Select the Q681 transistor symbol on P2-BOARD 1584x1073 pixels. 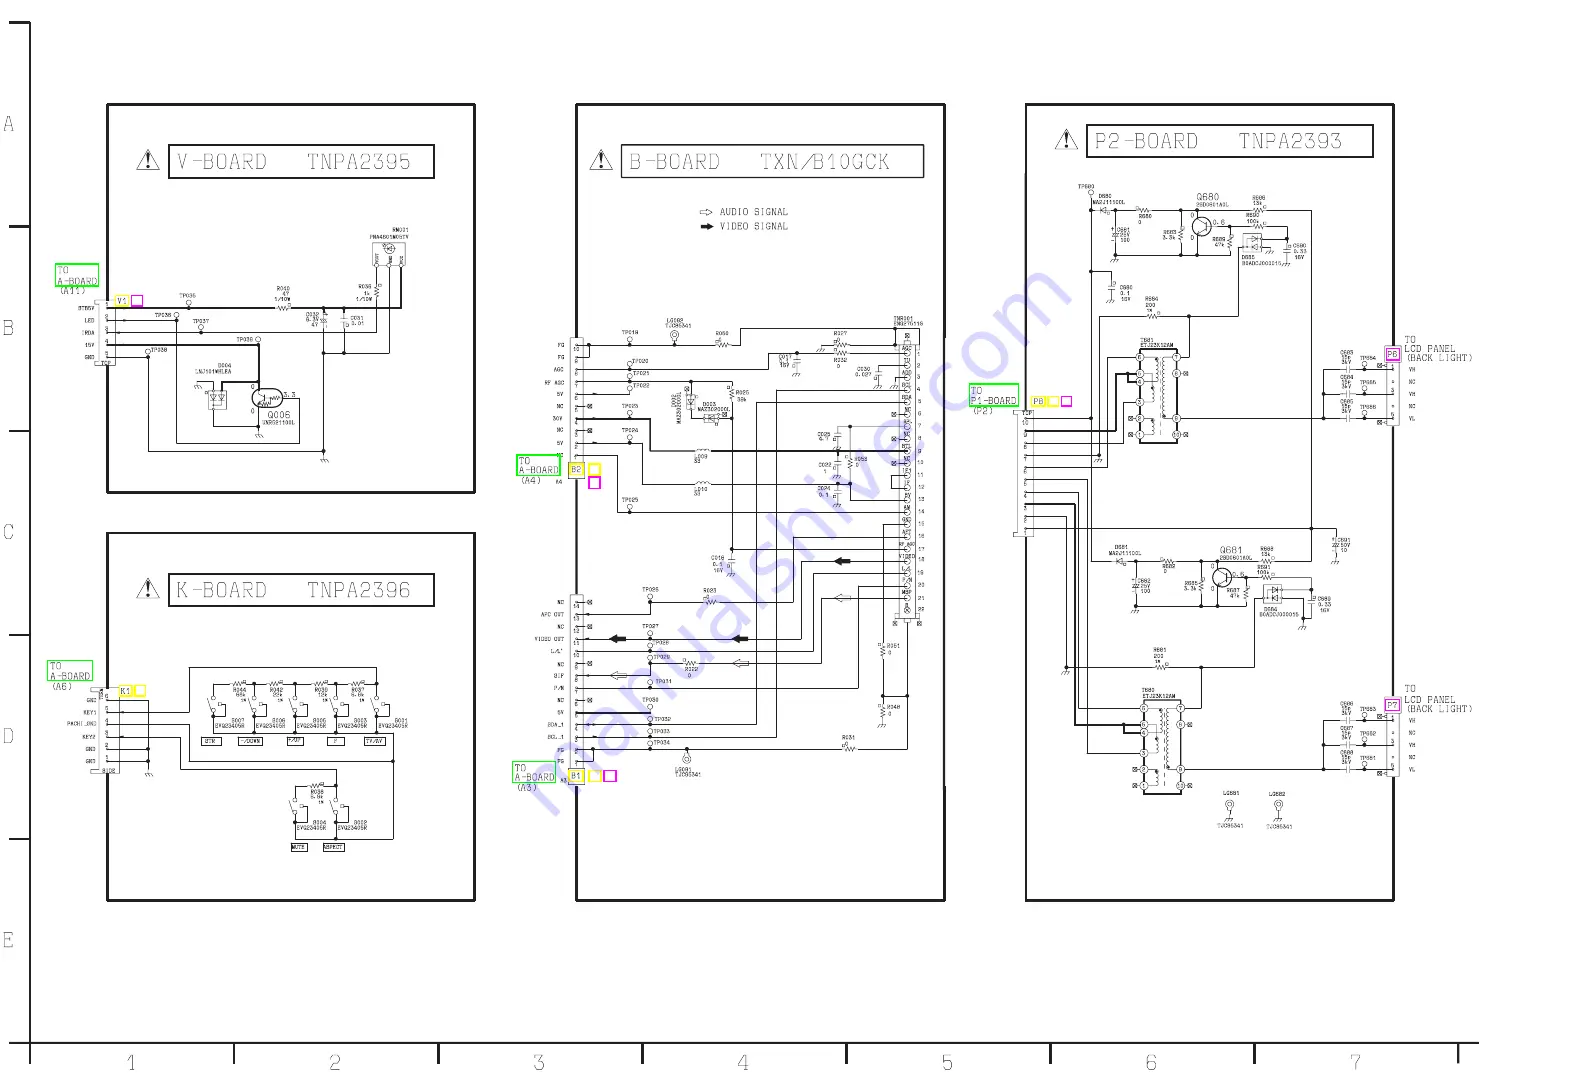[x=1222, y=577]
